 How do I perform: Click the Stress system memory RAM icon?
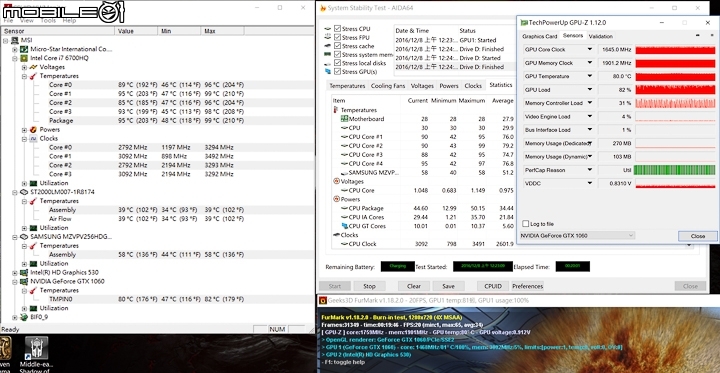coord(327,55)
